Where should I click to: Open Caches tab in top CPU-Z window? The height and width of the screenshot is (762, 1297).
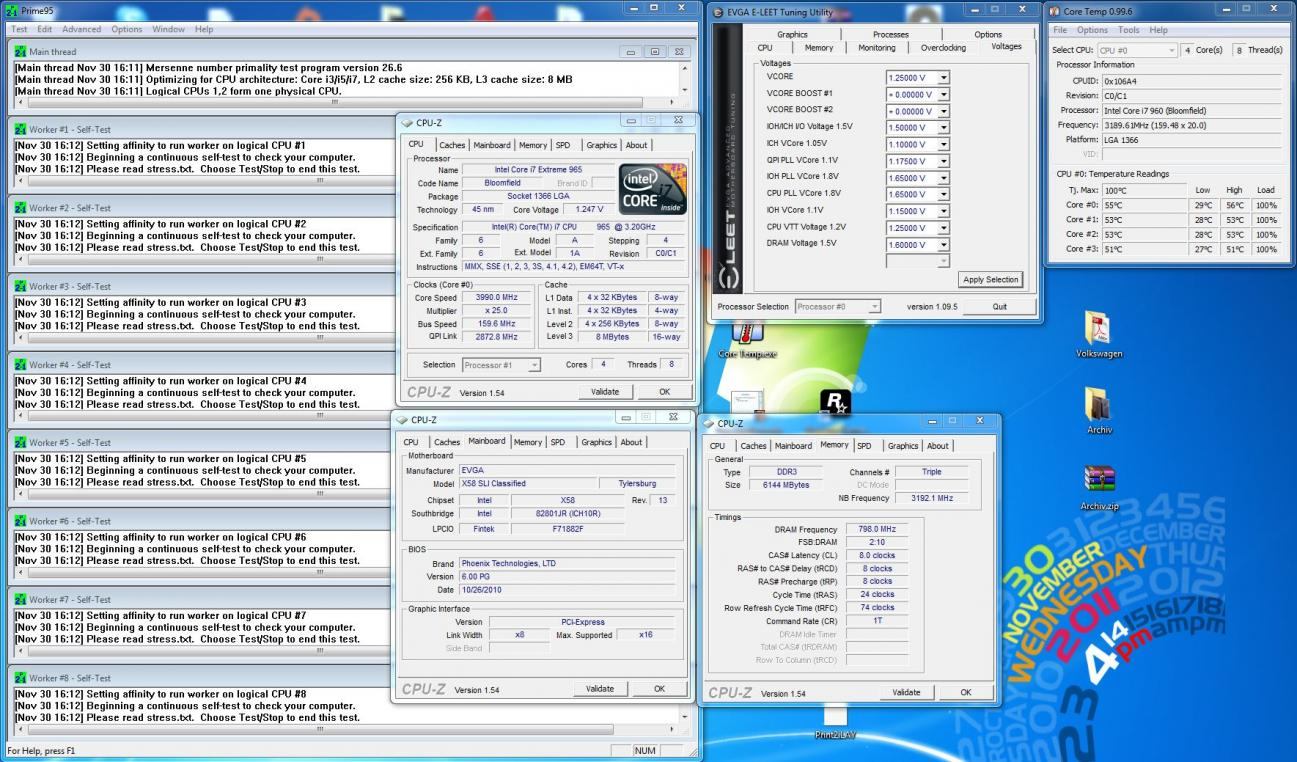tap(452, 145)
